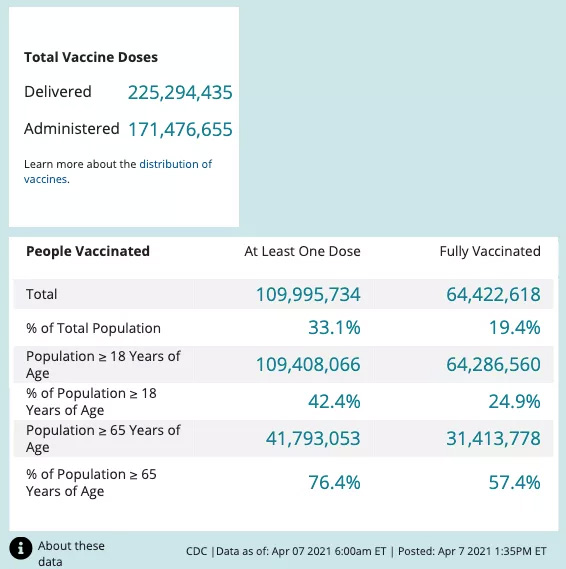This screenshot has height=569, width=566.
Task: Click the Fully Vaccinated column header
Action: coord(490,251)
